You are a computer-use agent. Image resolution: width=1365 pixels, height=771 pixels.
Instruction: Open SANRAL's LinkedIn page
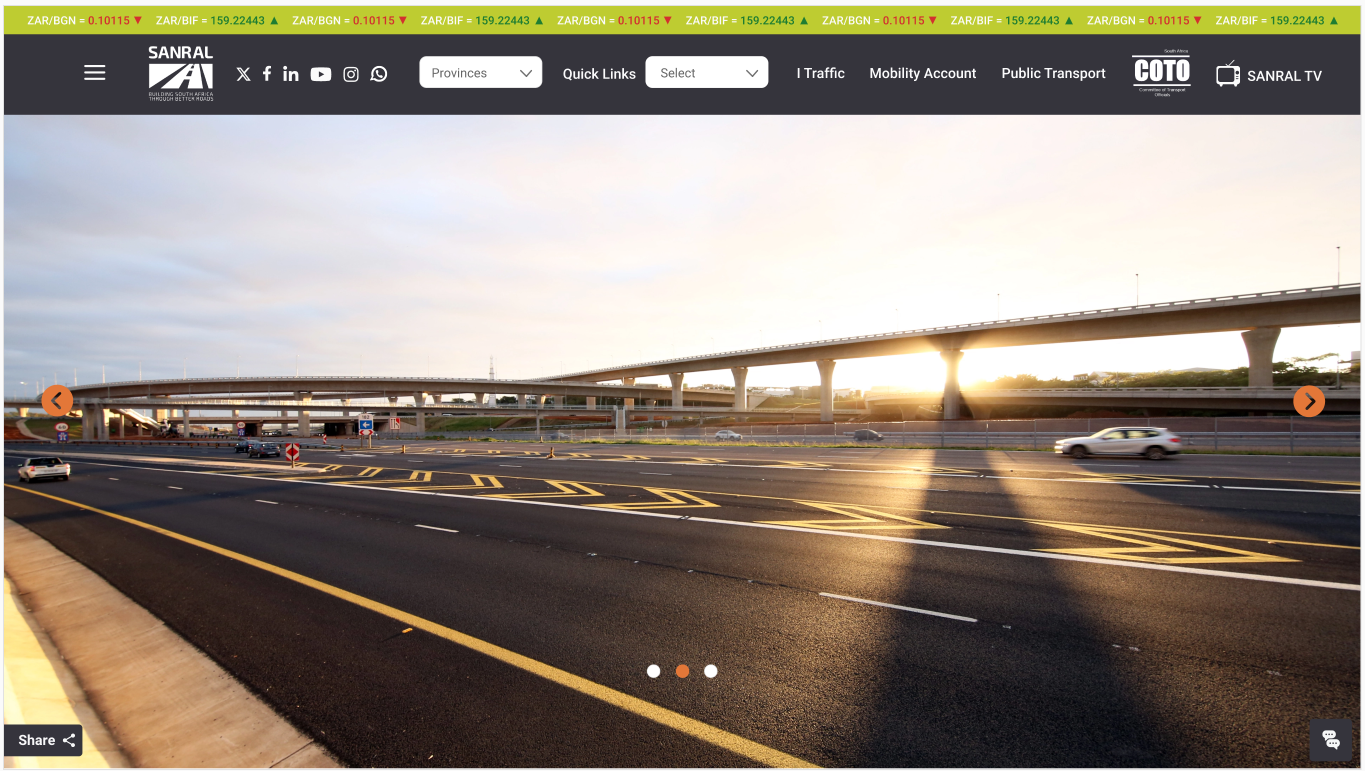coord(291,74)
